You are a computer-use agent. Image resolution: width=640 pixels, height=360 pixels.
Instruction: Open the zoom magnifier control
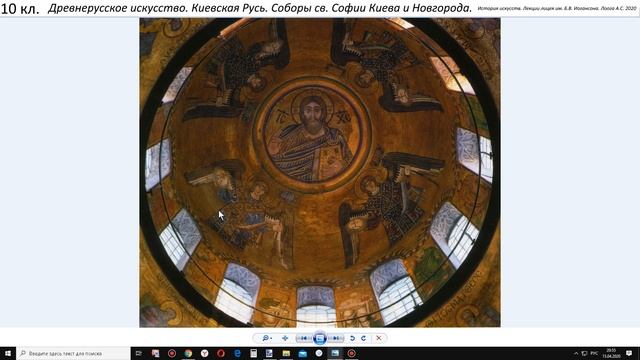(267, 338)
